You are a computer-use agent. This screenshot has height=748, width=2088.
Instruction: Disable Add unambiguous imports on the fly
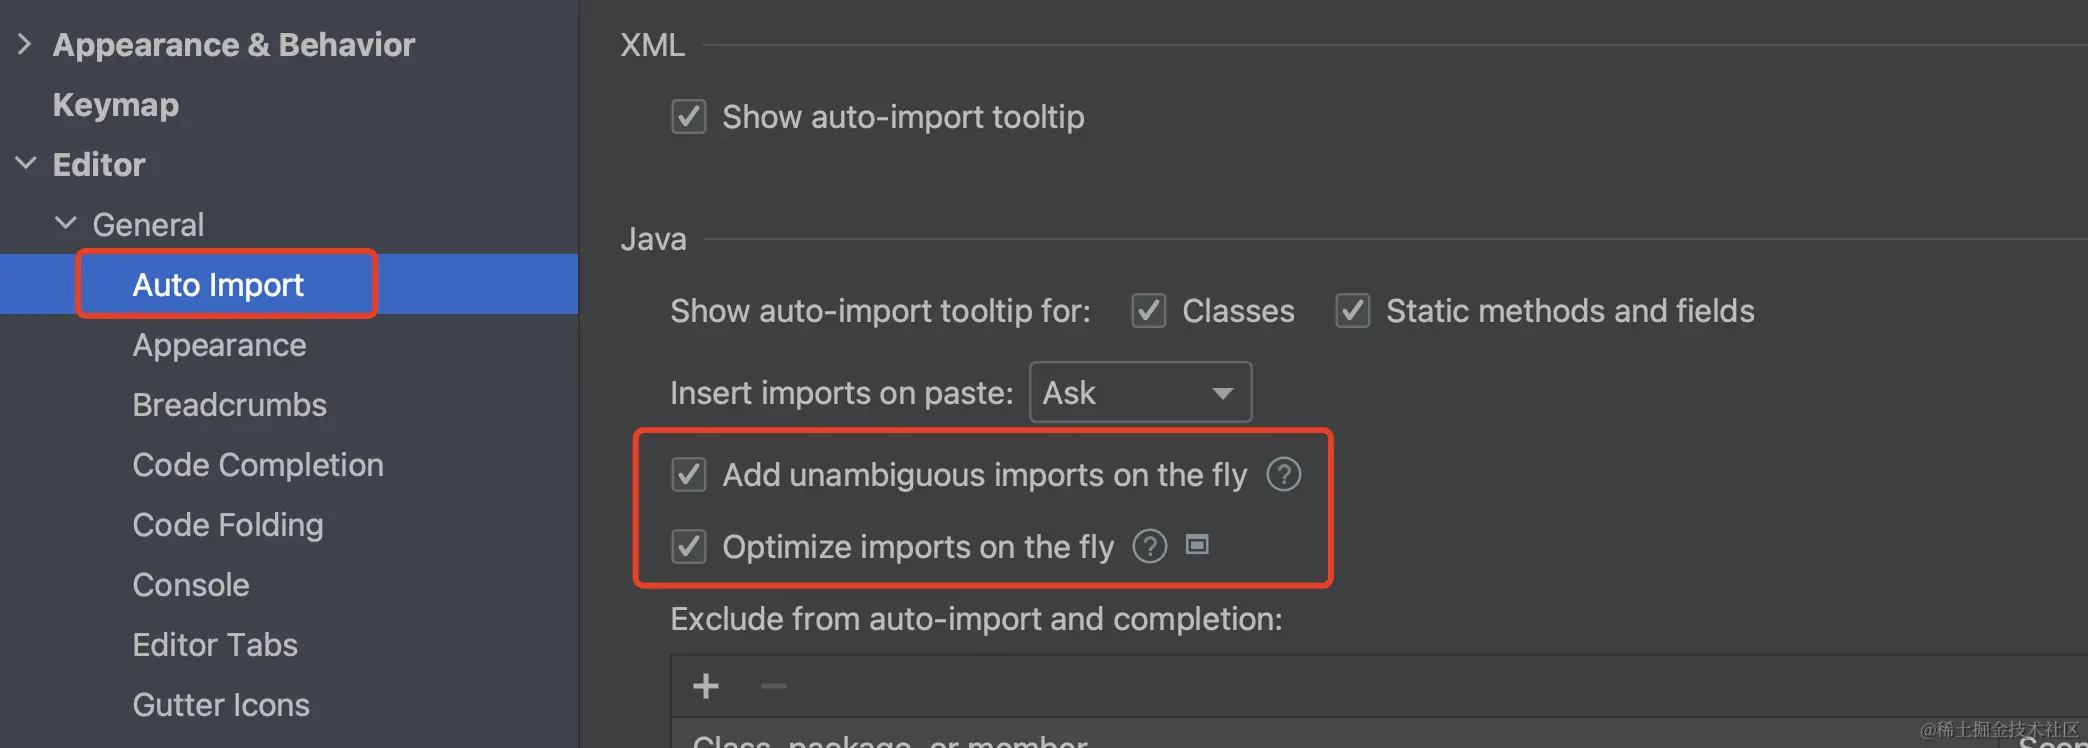click(x=689, y=475)
